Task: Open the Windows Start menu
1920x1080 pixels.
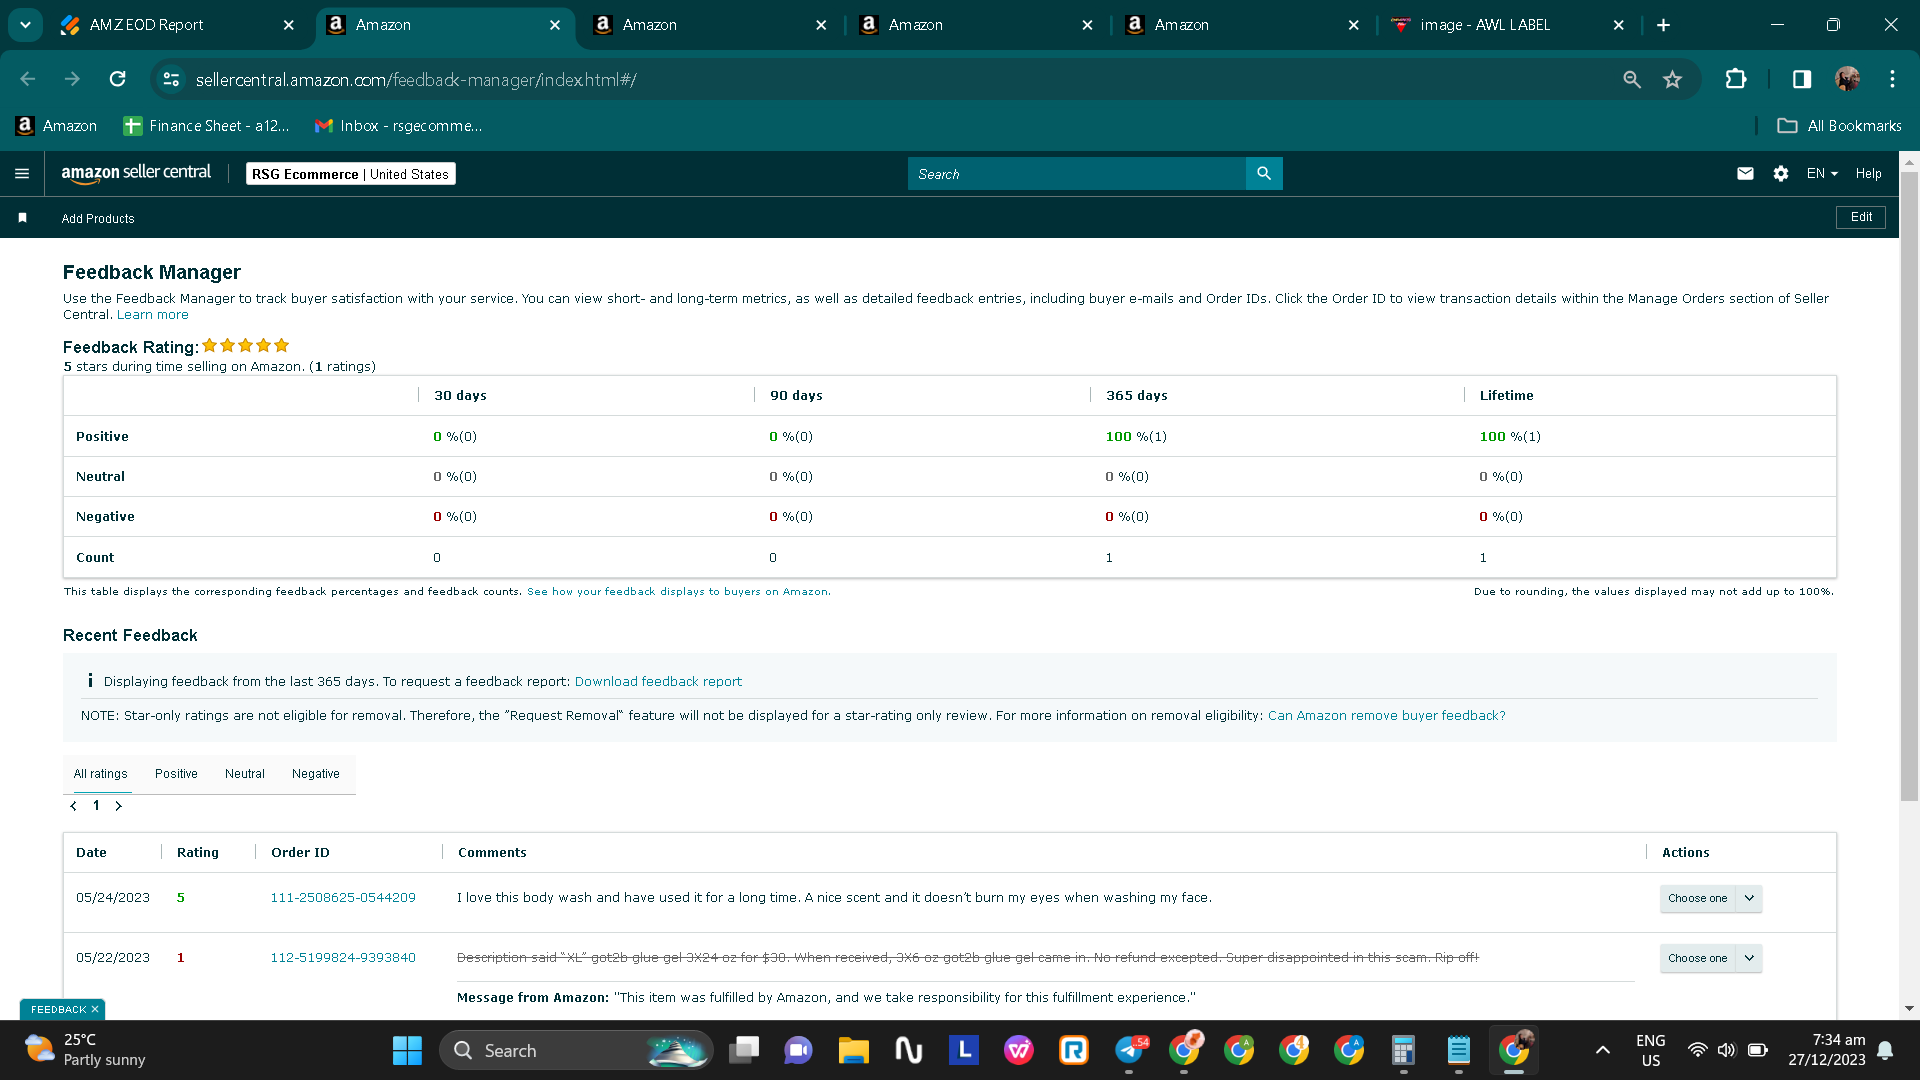Action: pos(407,1050)
